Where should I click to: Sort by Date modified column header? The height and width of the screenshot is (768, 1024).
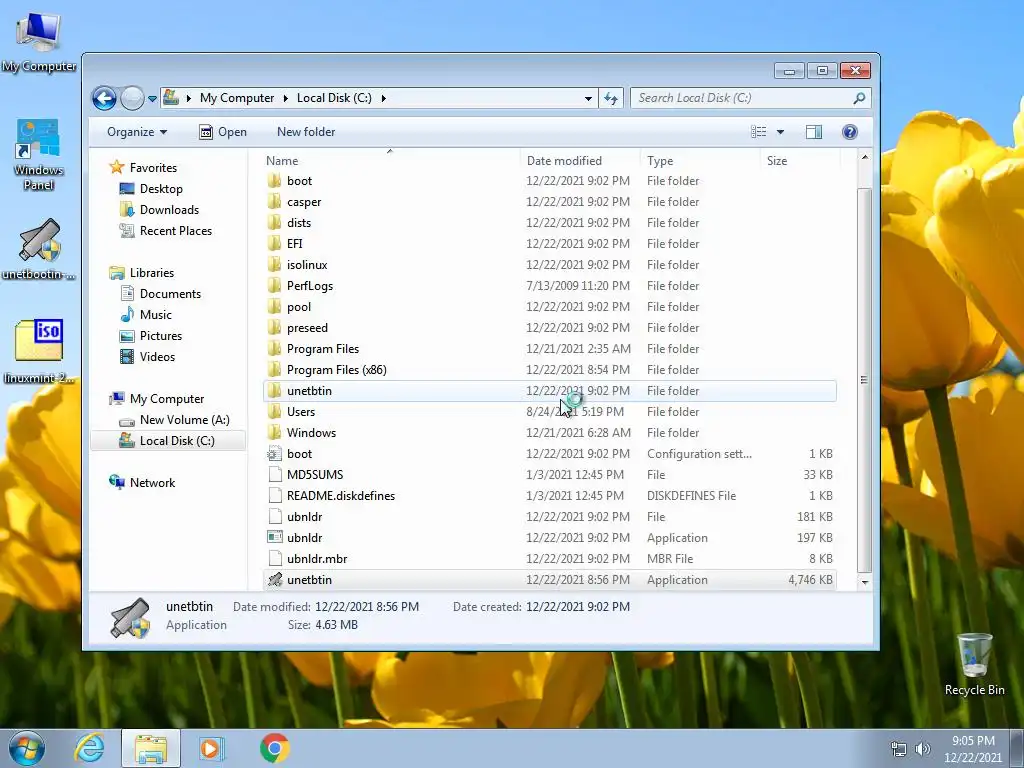[564, 161]
